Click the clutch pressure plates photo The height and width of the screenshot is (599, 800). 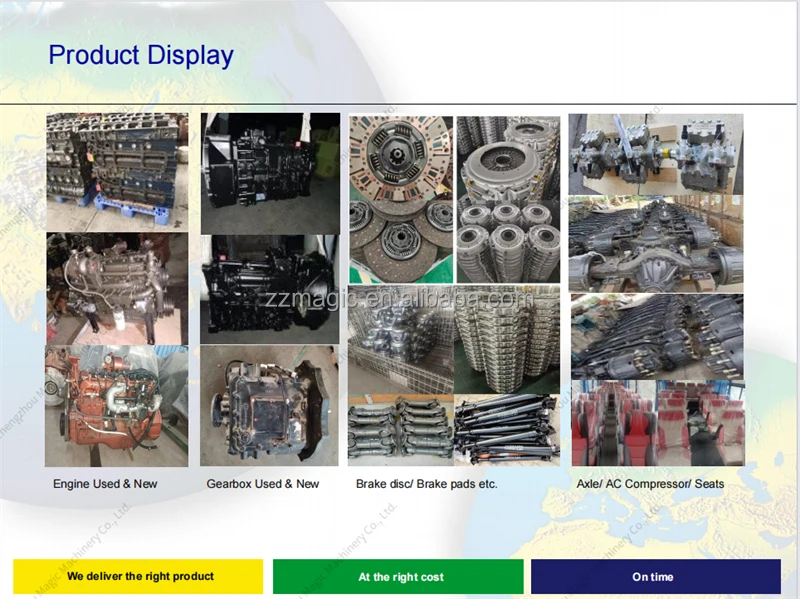[508, 199]
